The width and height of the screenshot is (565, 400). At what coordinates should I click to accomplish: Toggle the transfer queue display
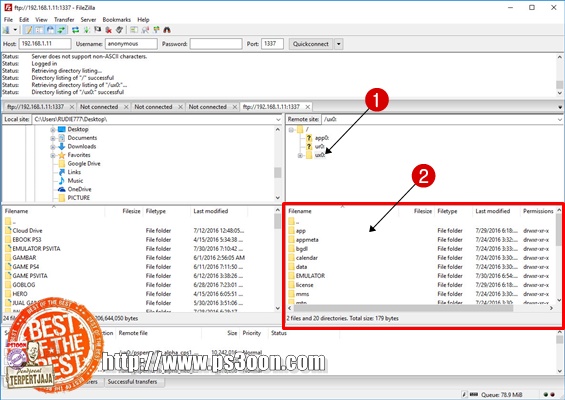[x=62, y=30]
